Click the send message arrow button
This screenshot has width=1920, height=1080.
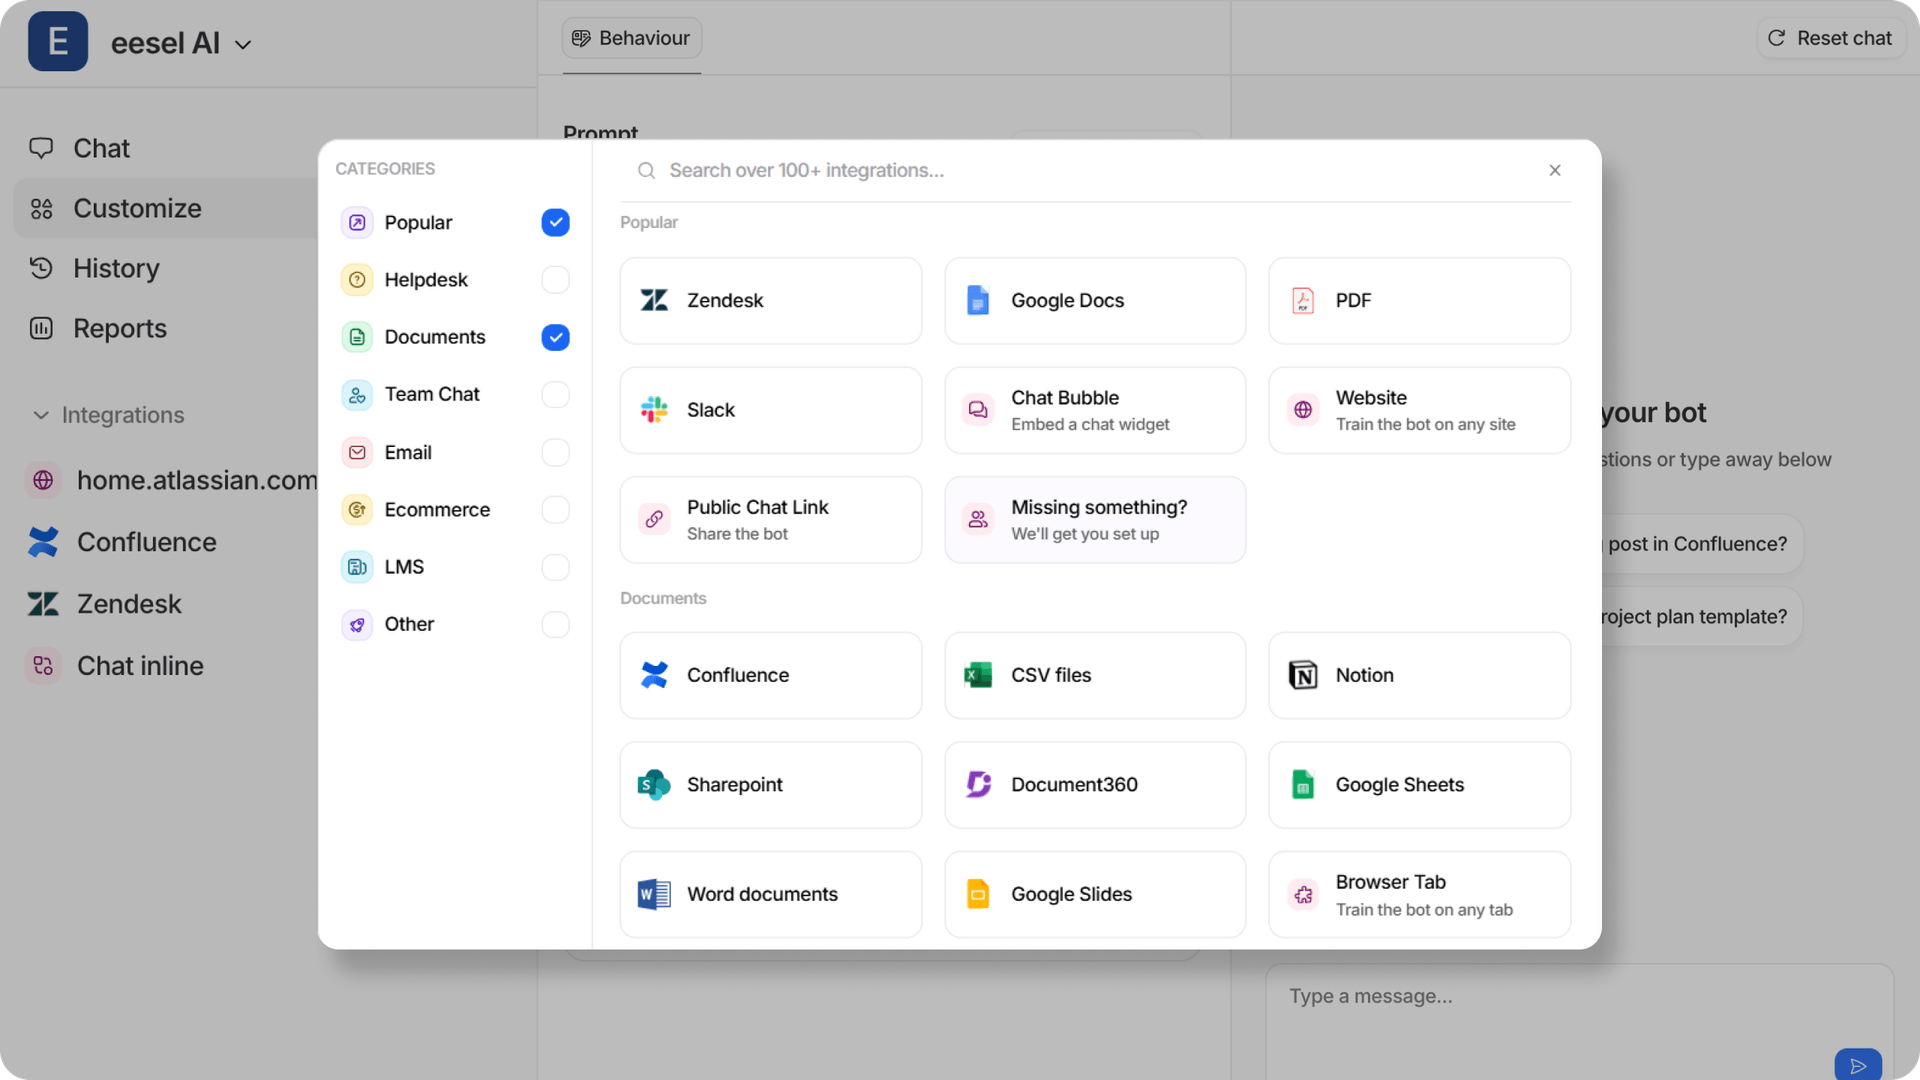[x=1858, y=1066]
